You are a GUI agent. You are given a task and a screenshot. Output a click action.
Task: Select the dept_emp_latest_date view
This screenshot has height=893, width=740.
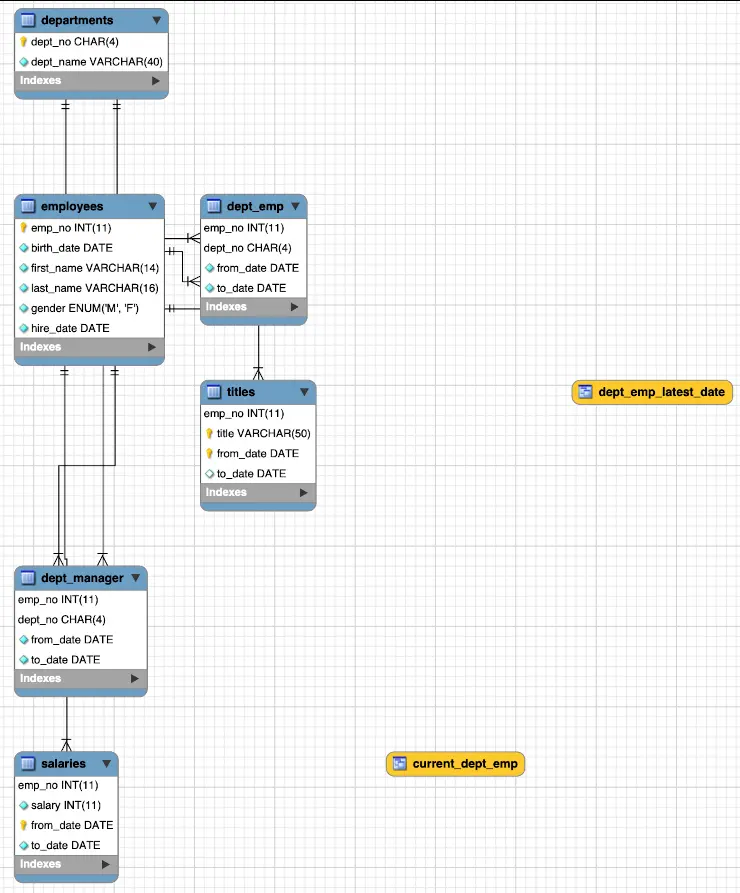tap(661, 392)
